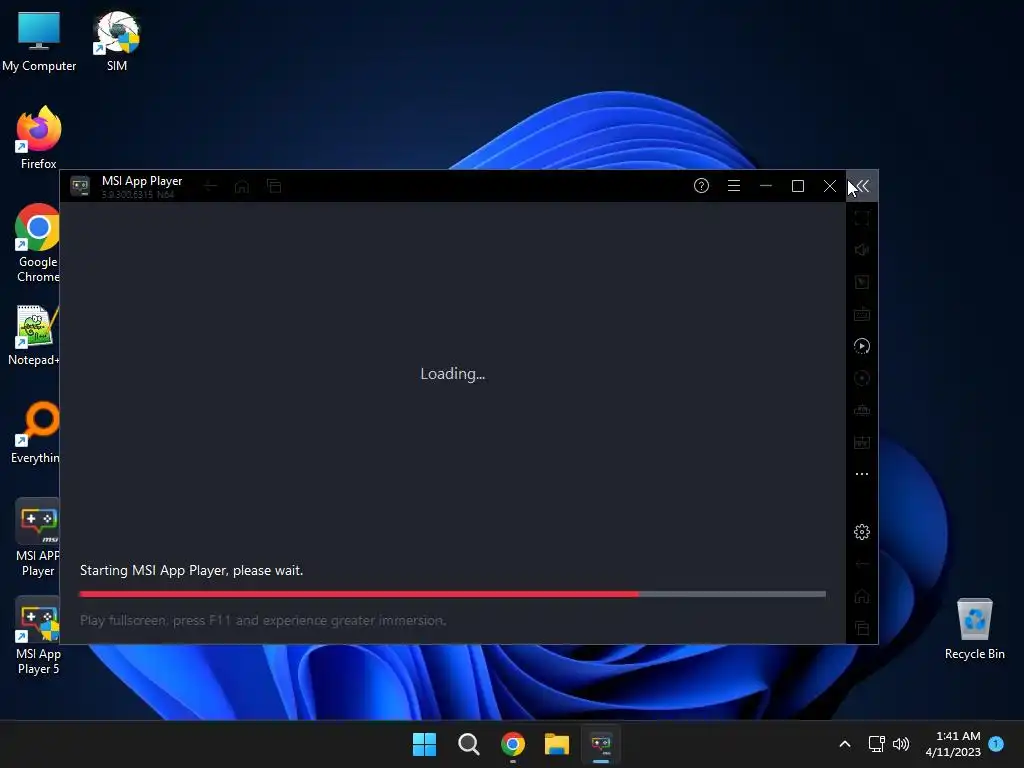Screen dimensions: 1024x768
Task: Open settings gear in MSI App Player sidebar
Action: [862, 532]
